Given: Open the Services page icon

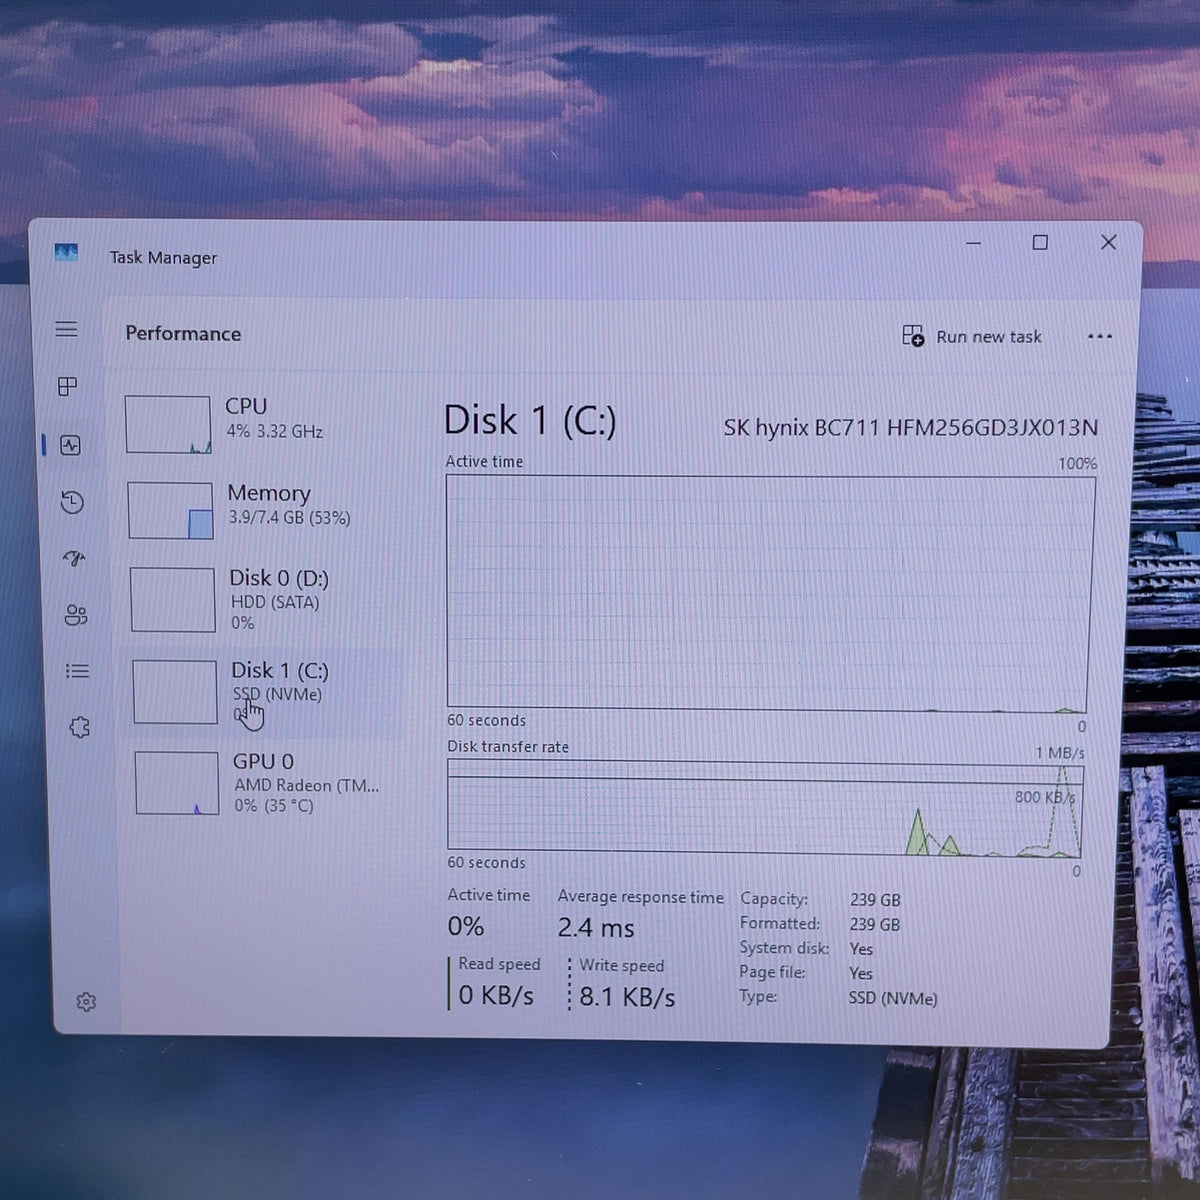Looking at the screenshot, I should (80, 728).
